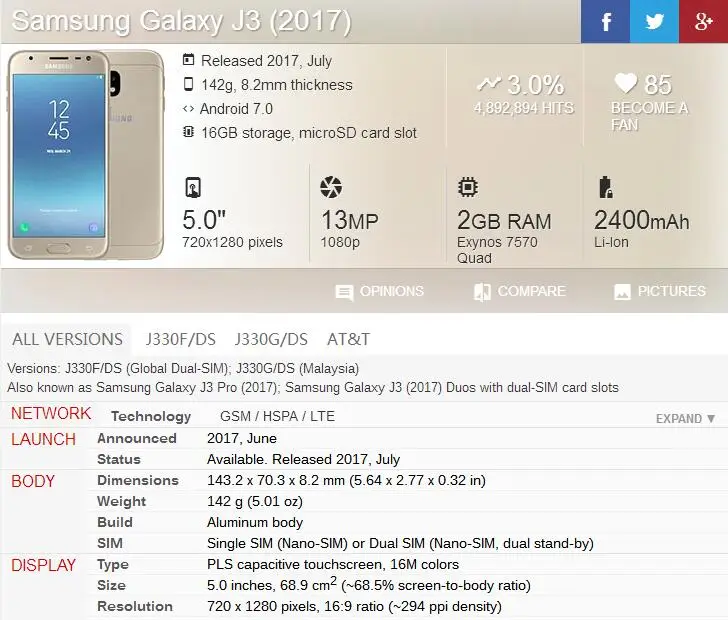Click the Pictures image icon
The image size is (728, 620).
click(622, 292)
